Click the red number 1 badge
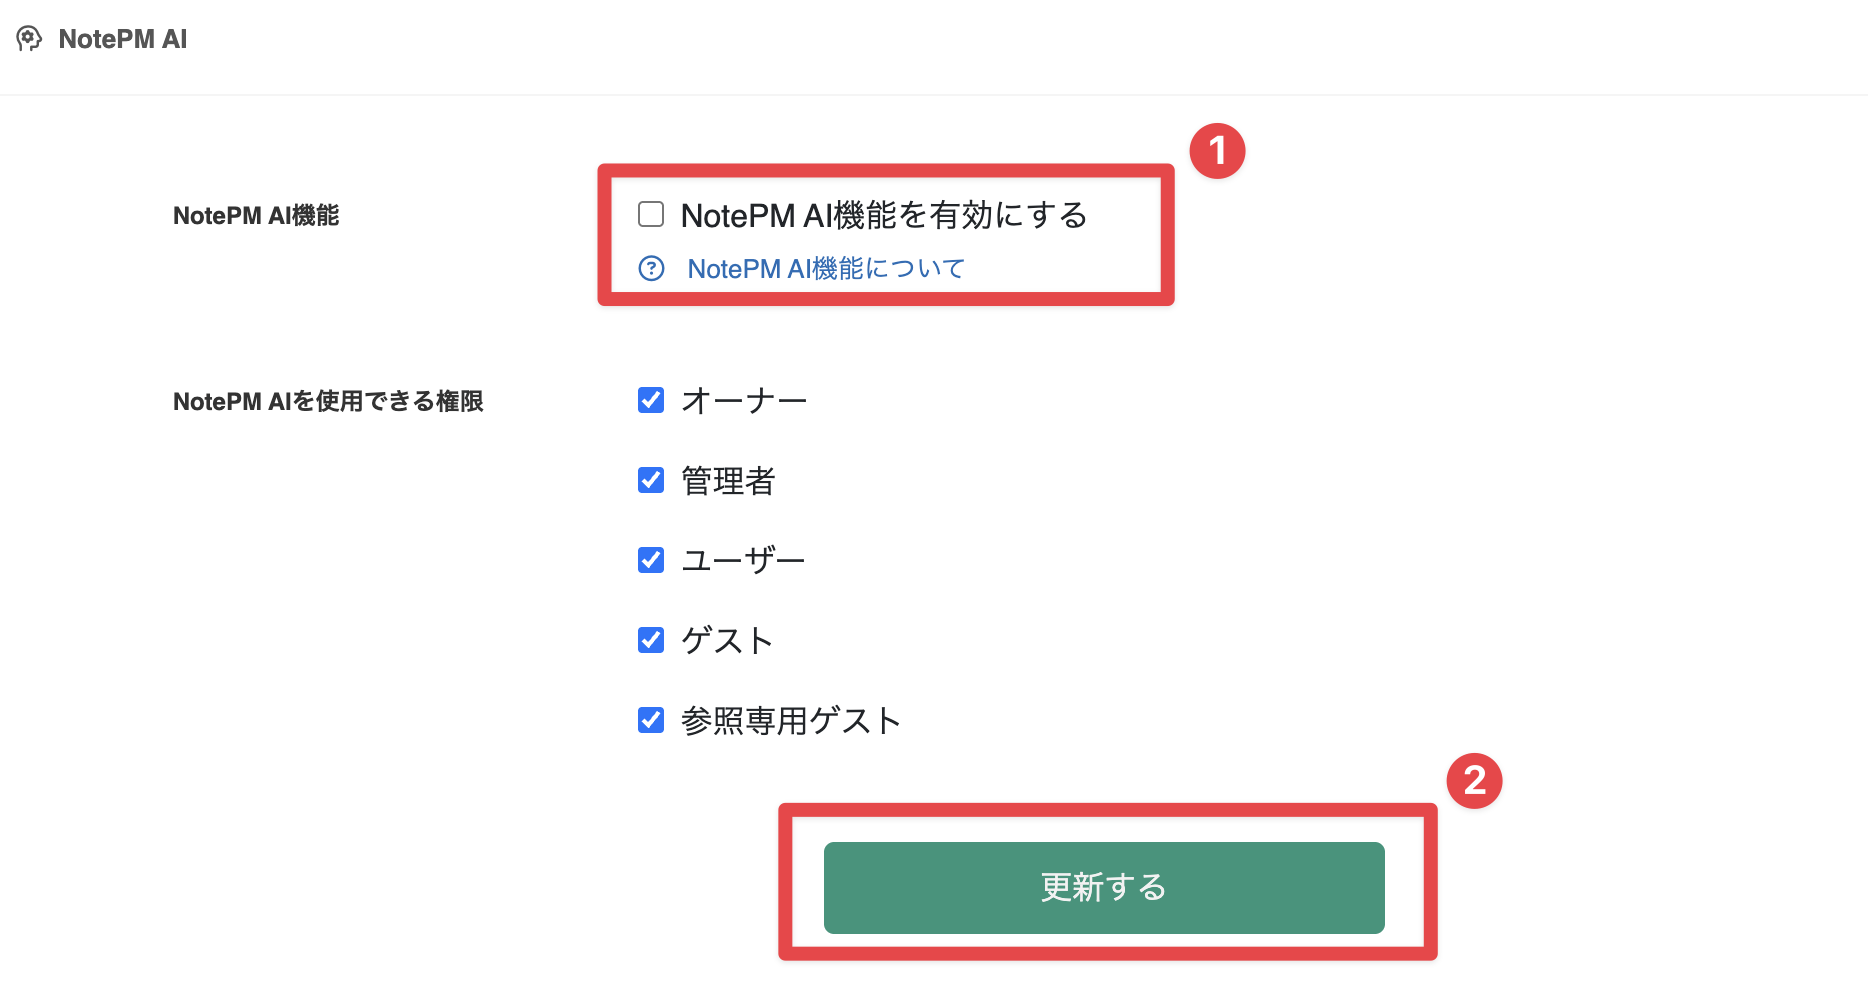The width and height of the screenshot is (1868, 988). (1217, 151)
